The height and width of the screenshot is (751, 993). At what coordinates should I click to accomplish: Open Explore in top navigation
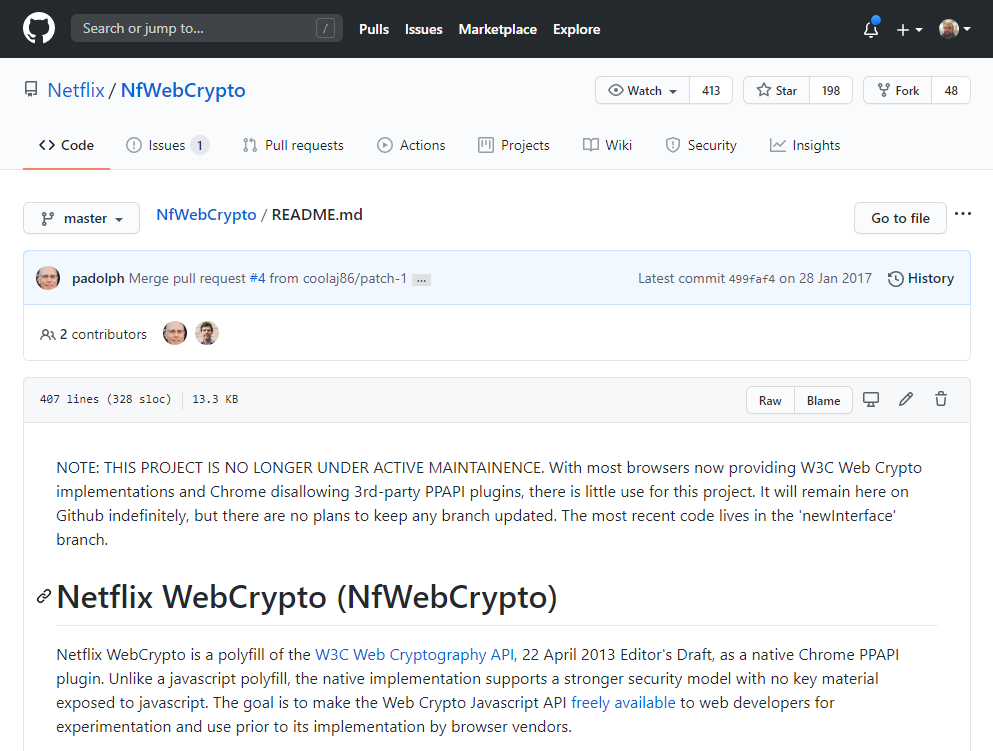(x=576, y=29)
